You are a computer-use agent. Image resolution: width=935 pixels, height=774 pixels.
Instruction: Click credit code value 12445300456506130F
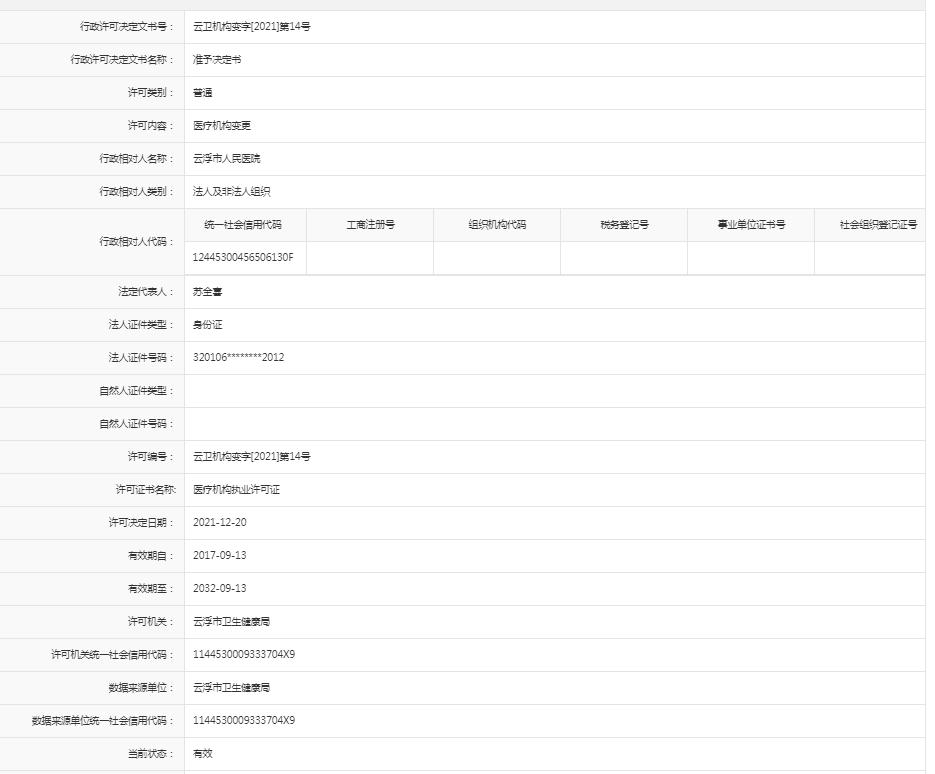point(243,258)
